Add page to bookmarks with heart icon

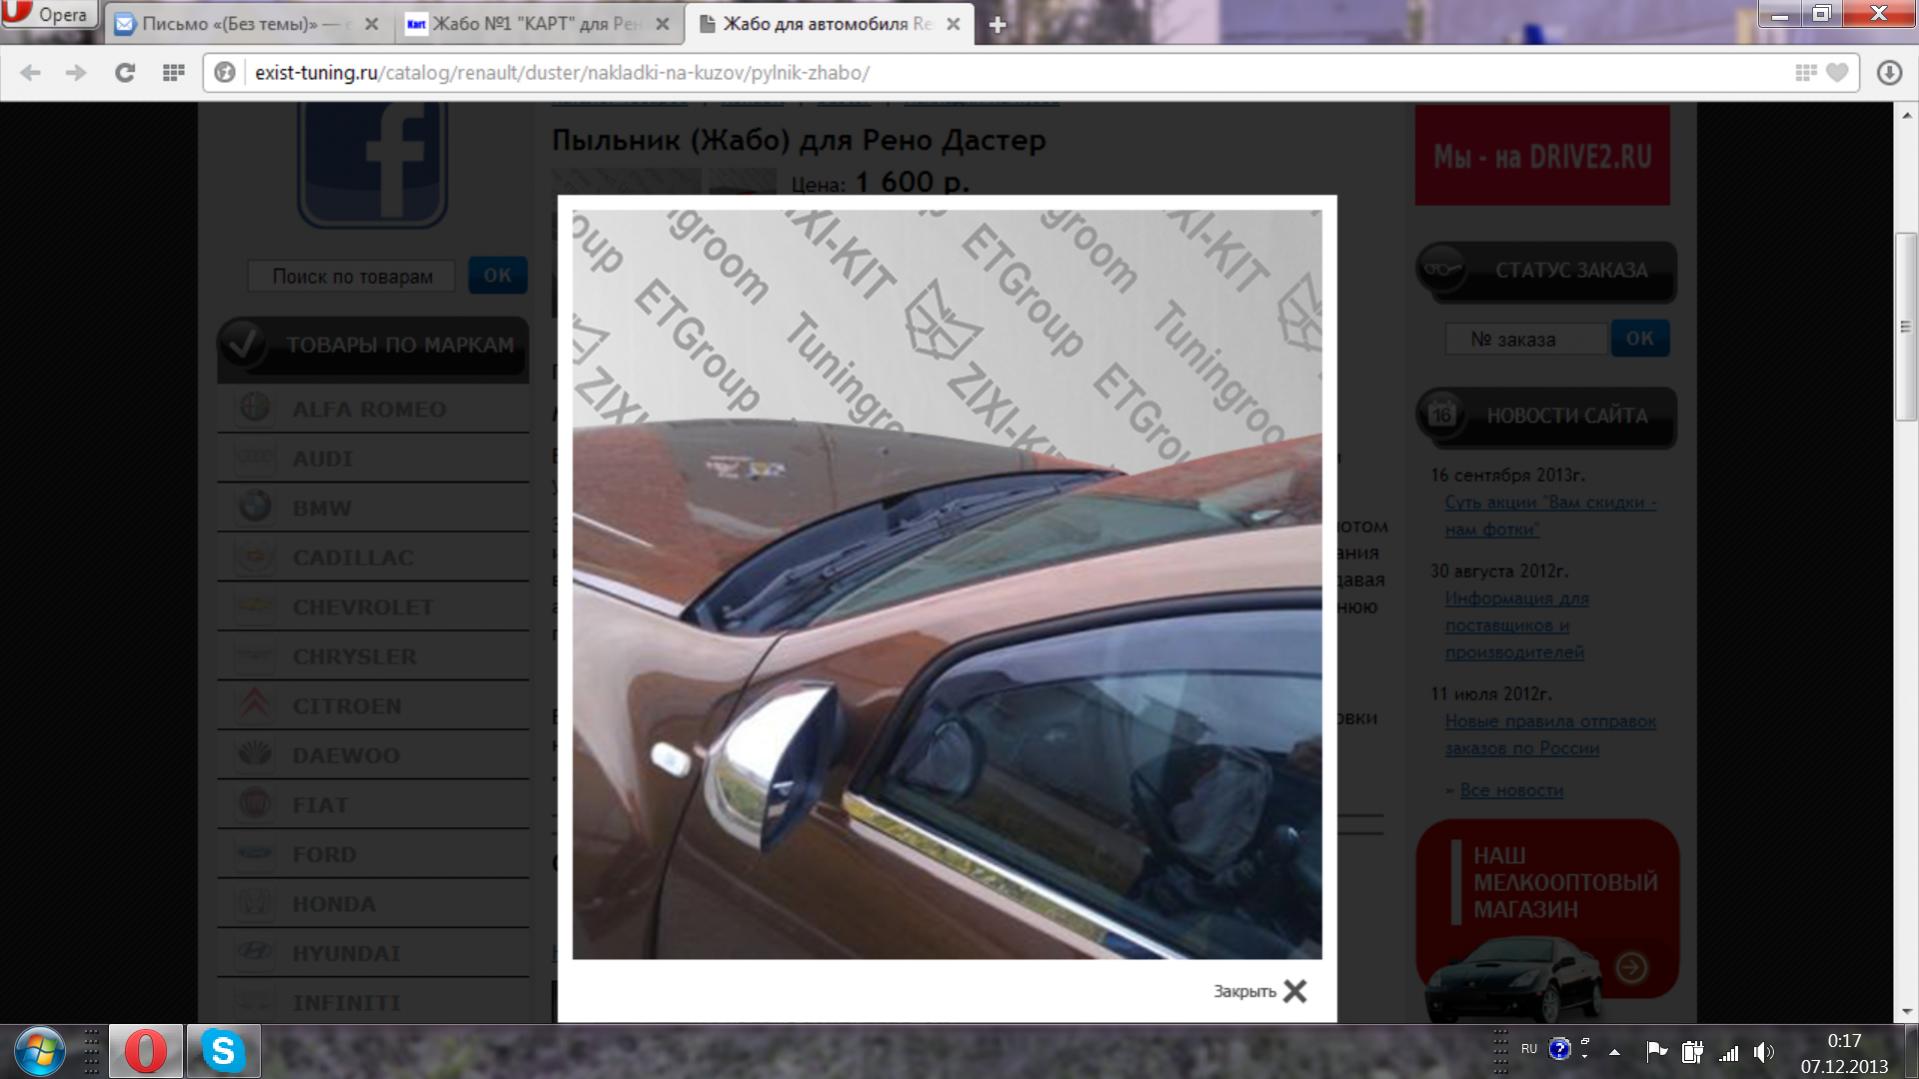[1837, 73]
